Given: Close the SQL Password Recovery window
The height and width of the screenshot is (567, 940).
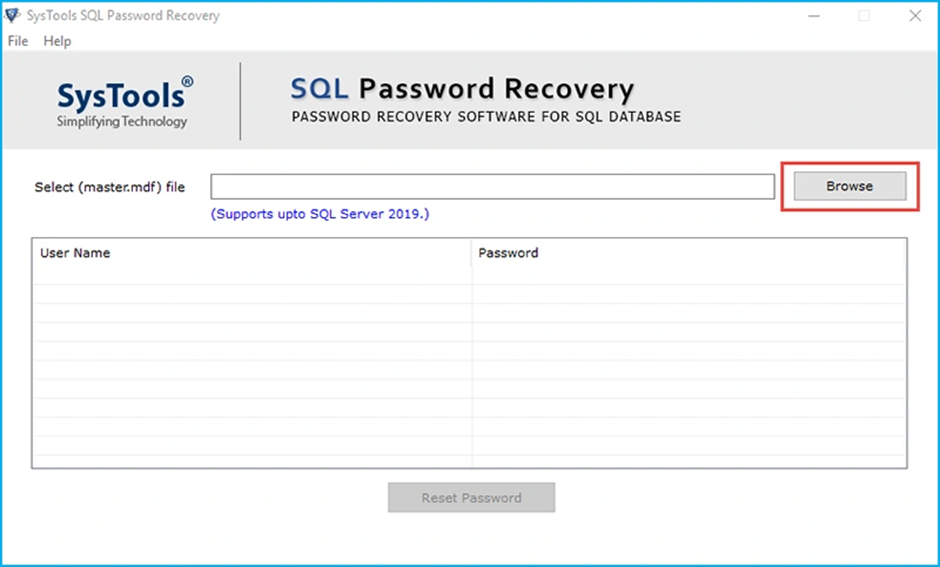Looking at the screenshot, I should tap(915, 16).
